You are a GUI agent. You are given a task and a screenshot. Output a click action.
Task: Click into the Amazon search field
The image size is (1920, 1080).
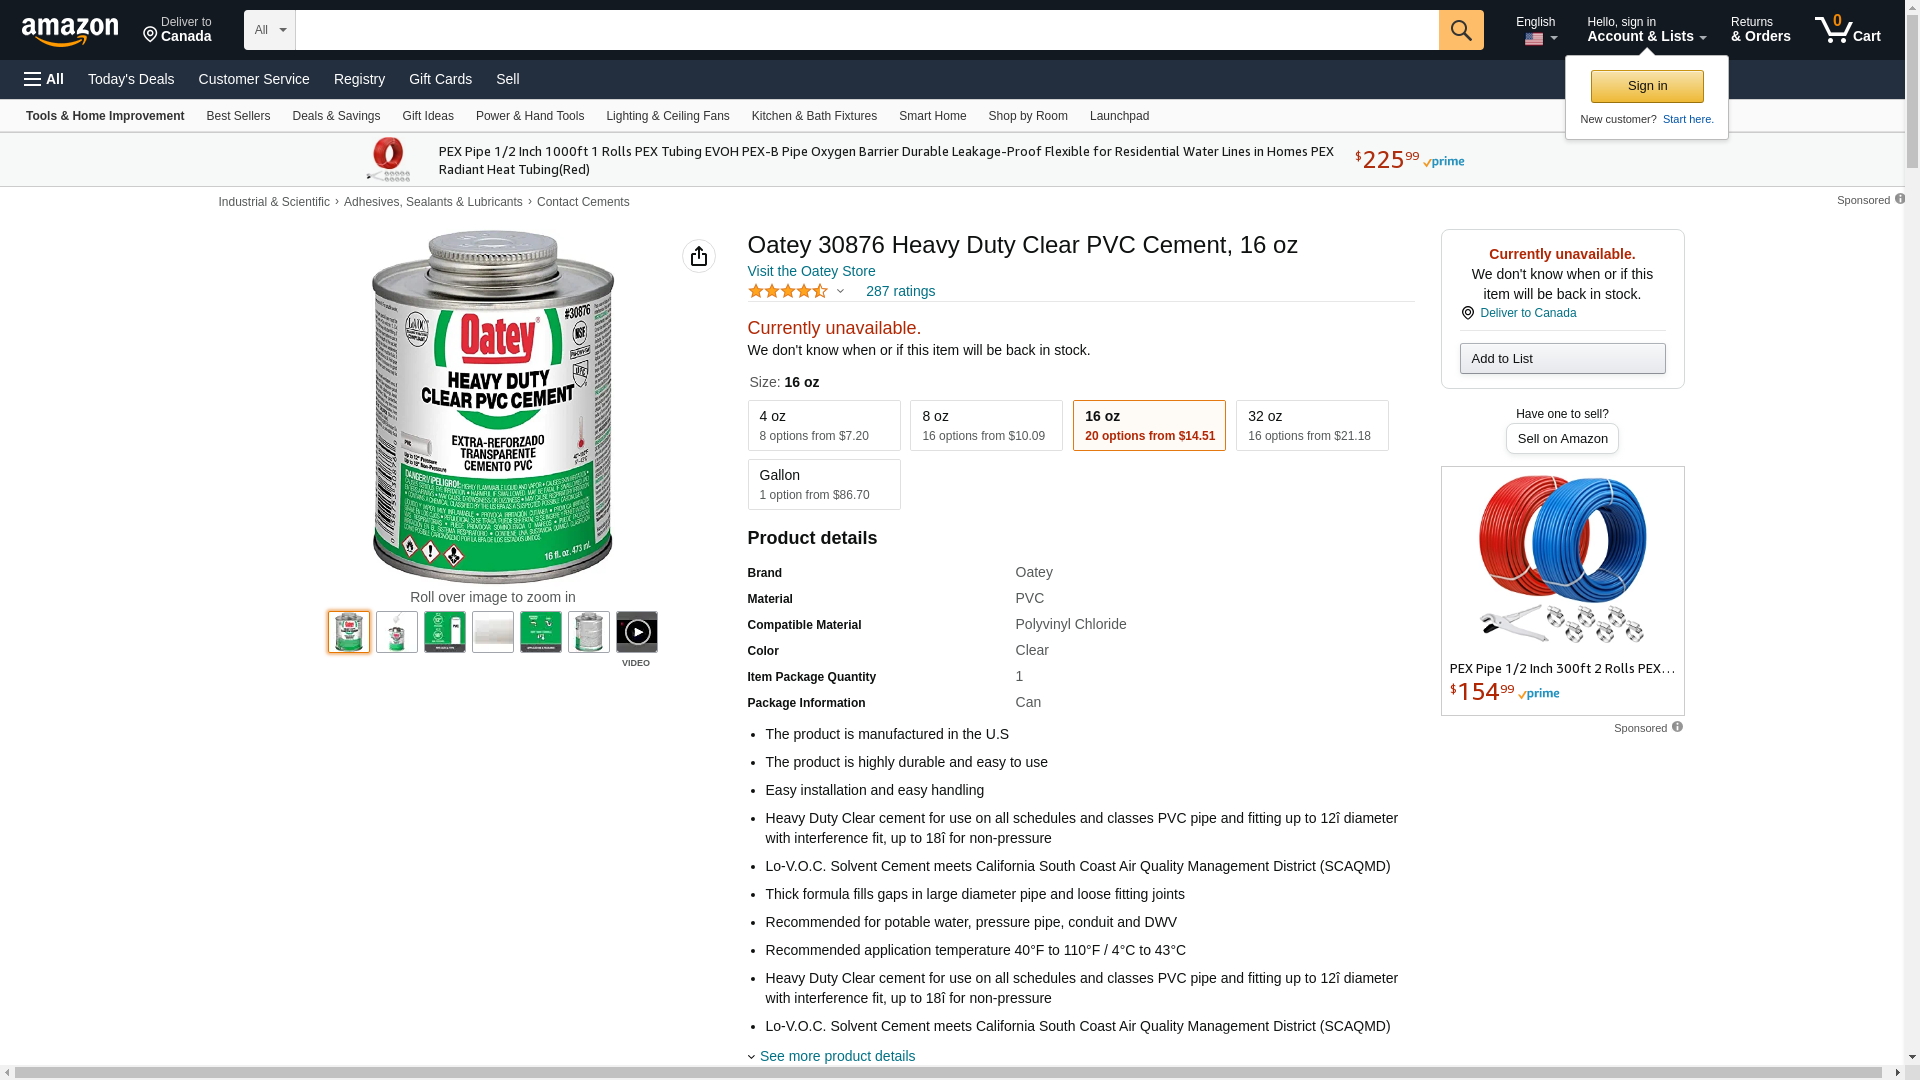(x=866, y=30)
